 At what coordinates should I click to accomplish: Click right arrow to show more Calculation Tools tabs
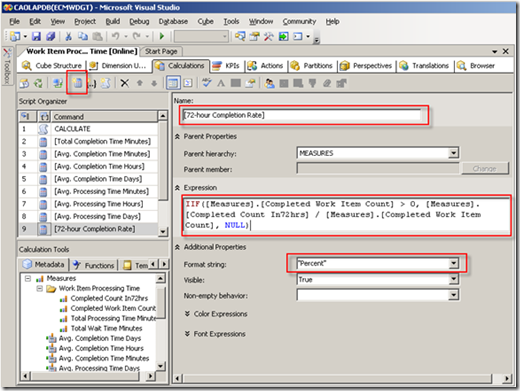[164, 264]
